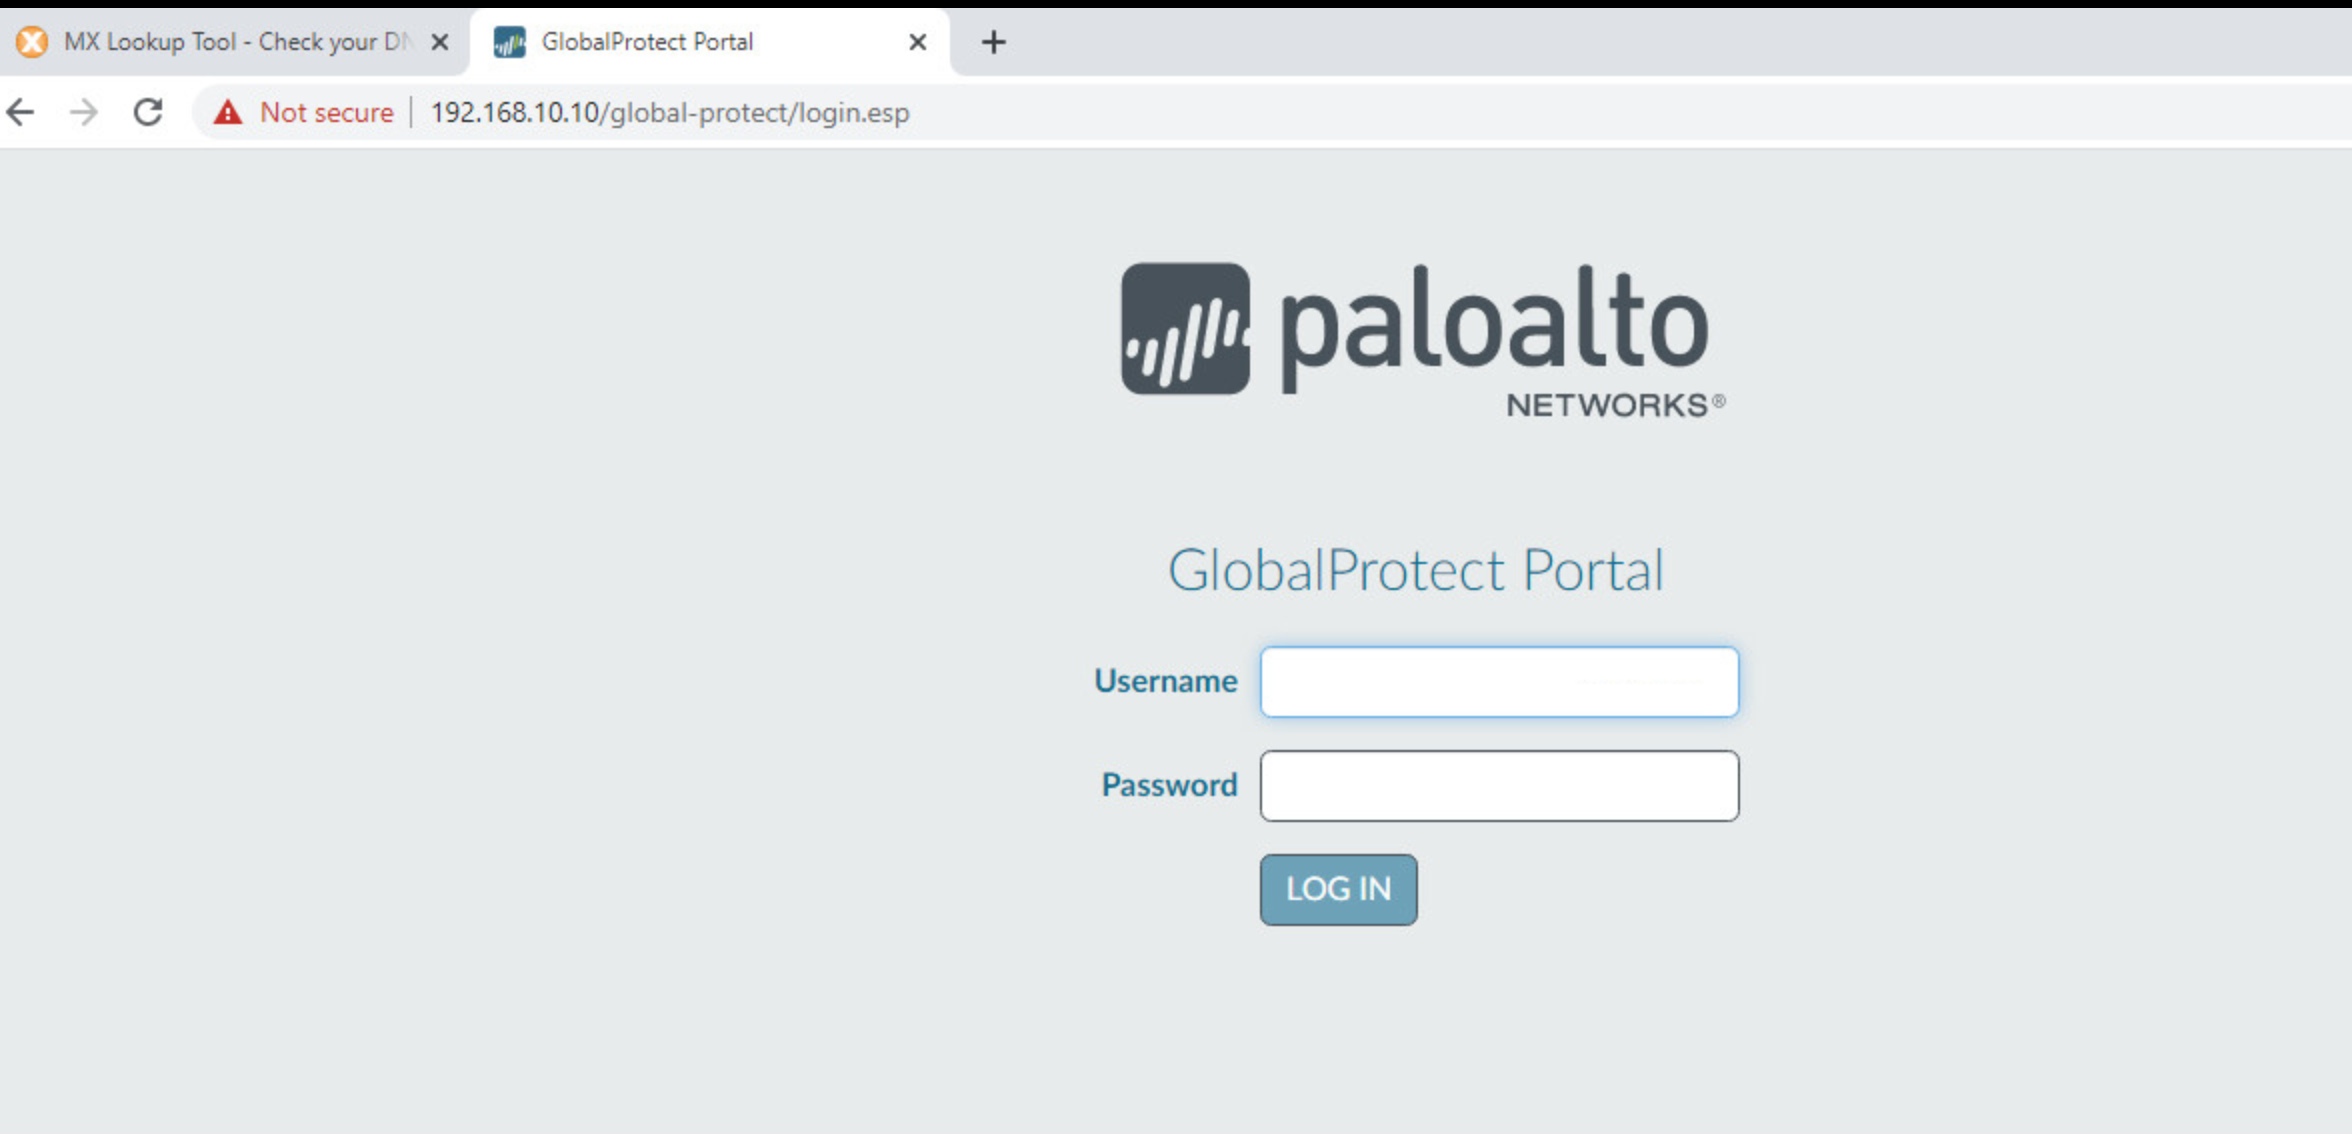Switch to the MX Lookup Tool tab
Image resolution: width=2352 pixels, height=1134 pixels.
235,42
